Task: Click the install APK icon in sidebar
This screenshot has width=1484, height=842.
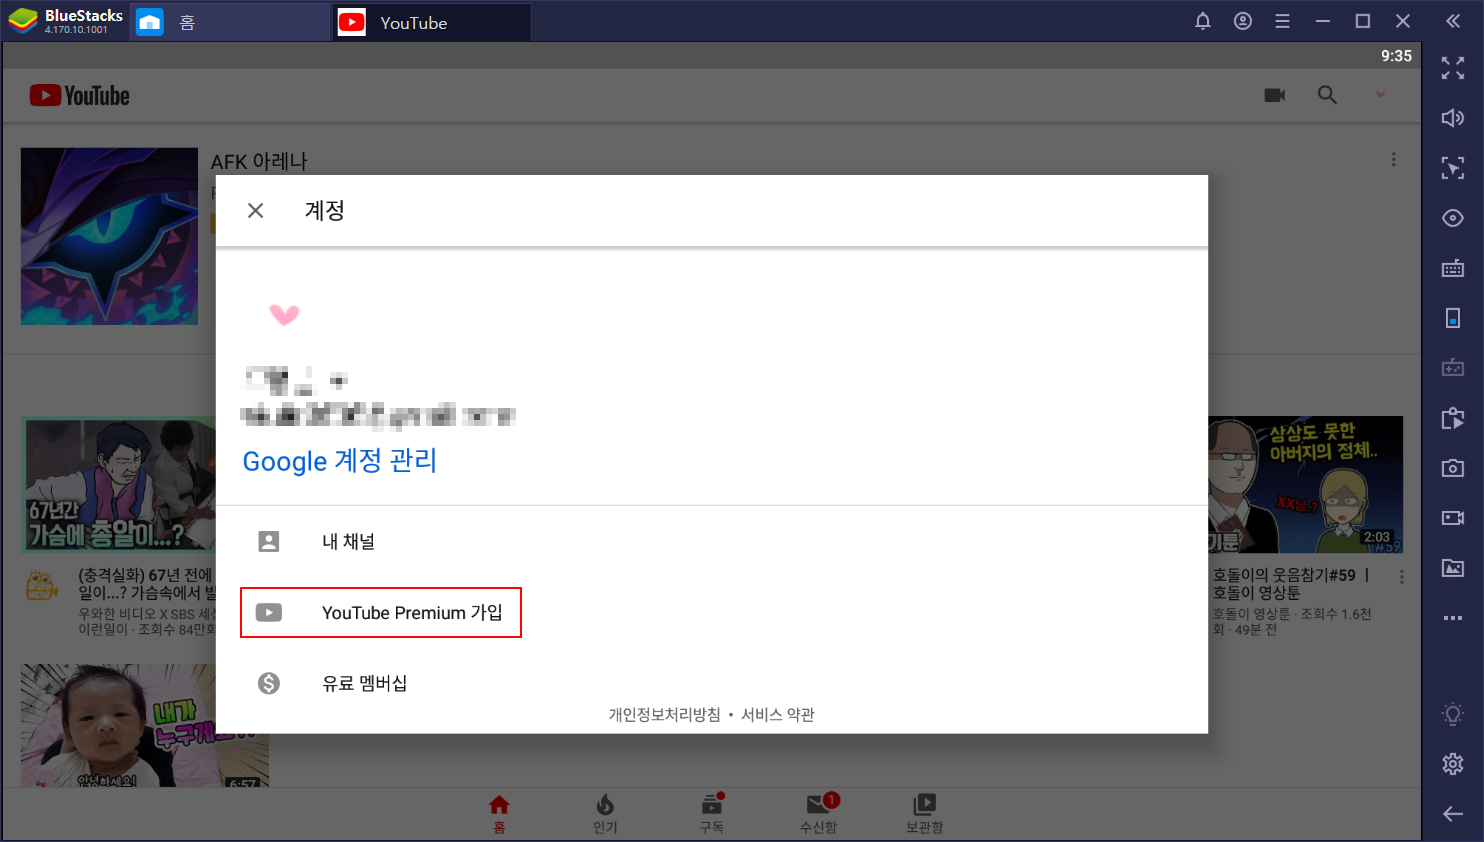Action: (1453, 418)
